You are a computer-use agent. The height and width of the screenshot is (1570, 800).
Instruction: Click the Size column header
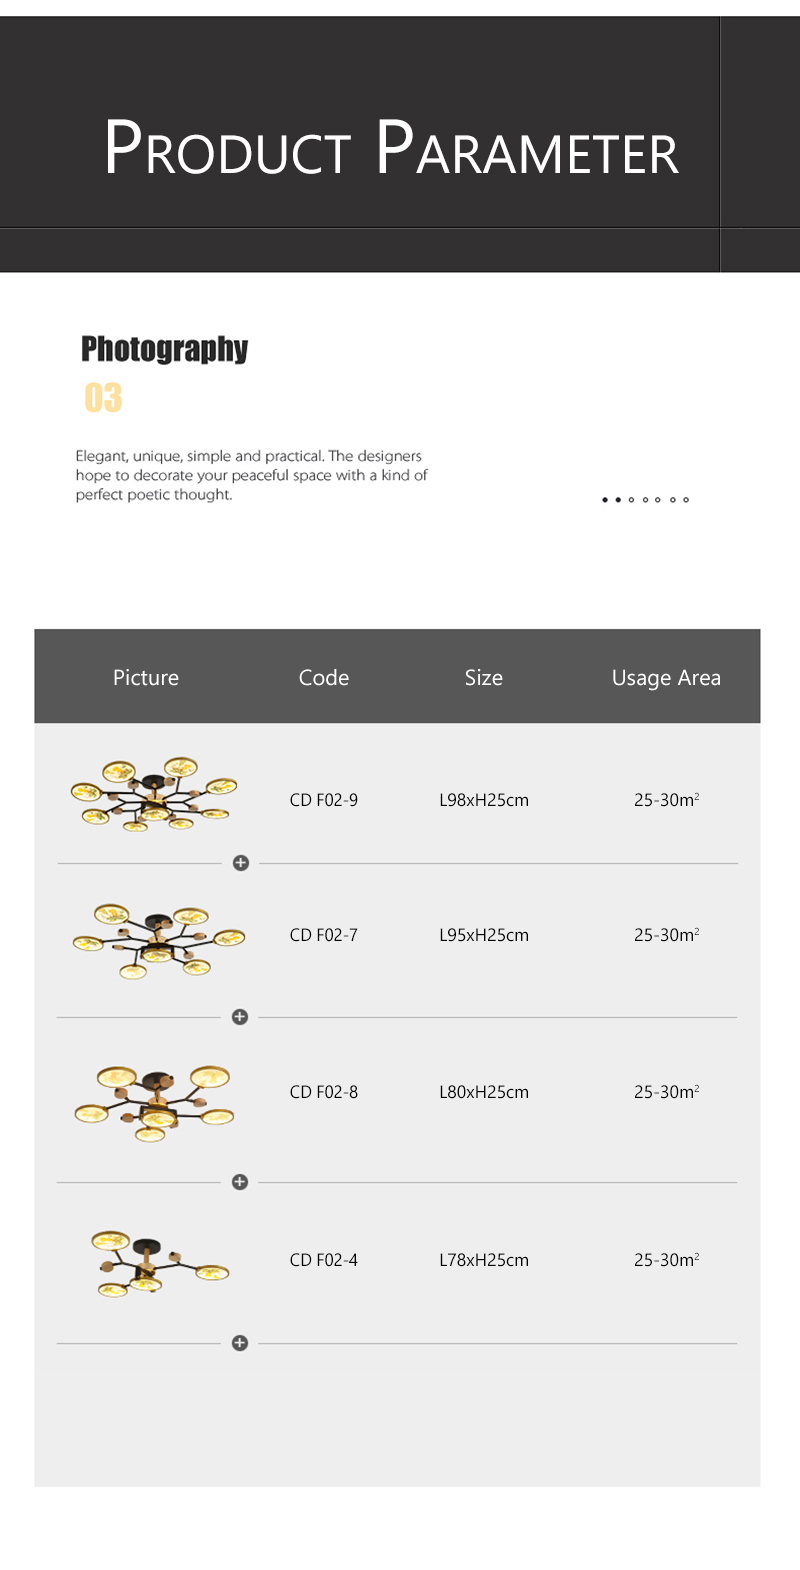484,678
